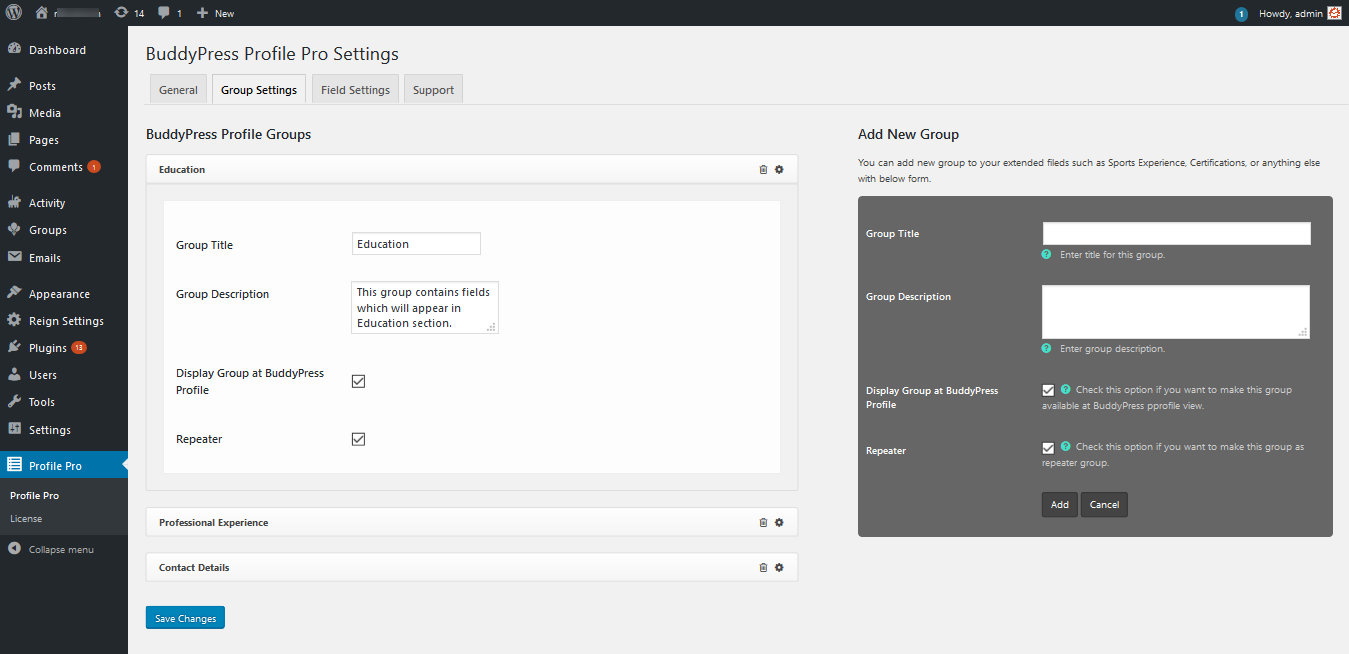The width and height of the screenshot is (1349, 654).
Task: Switch to Field Settings tab
Action: pos(355,89)
